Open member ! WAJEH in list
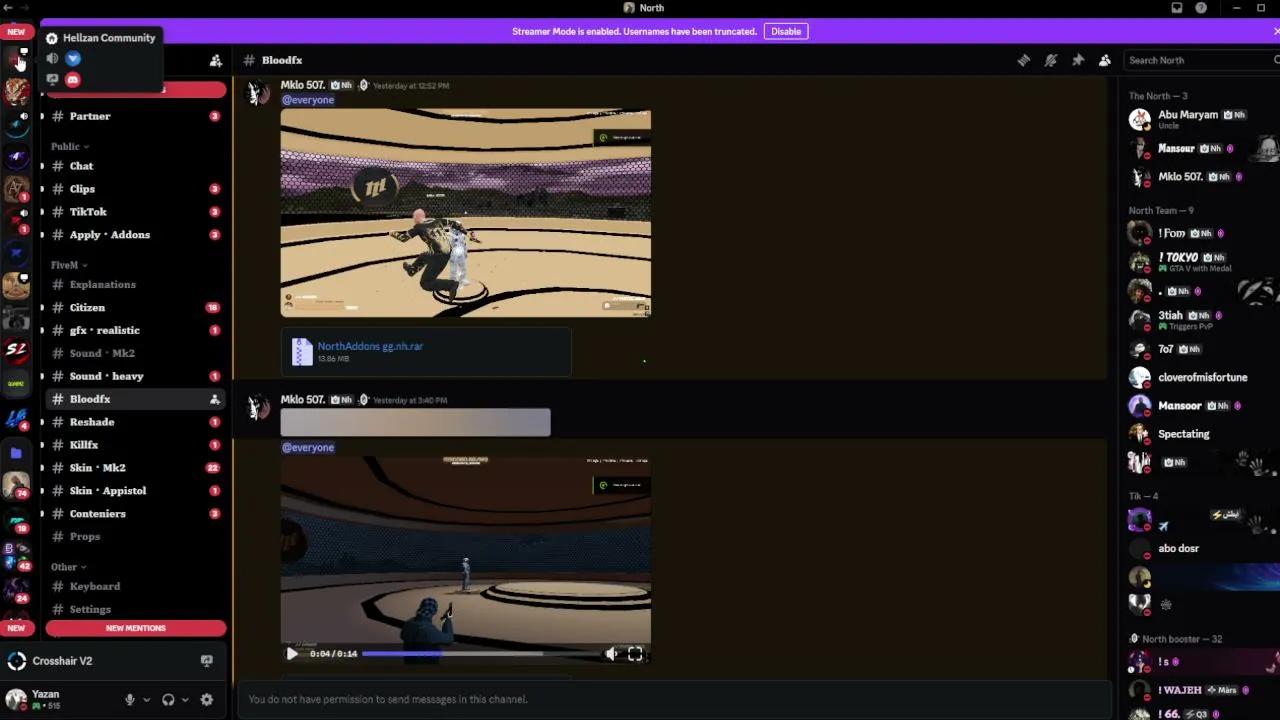 (1199, 690)
